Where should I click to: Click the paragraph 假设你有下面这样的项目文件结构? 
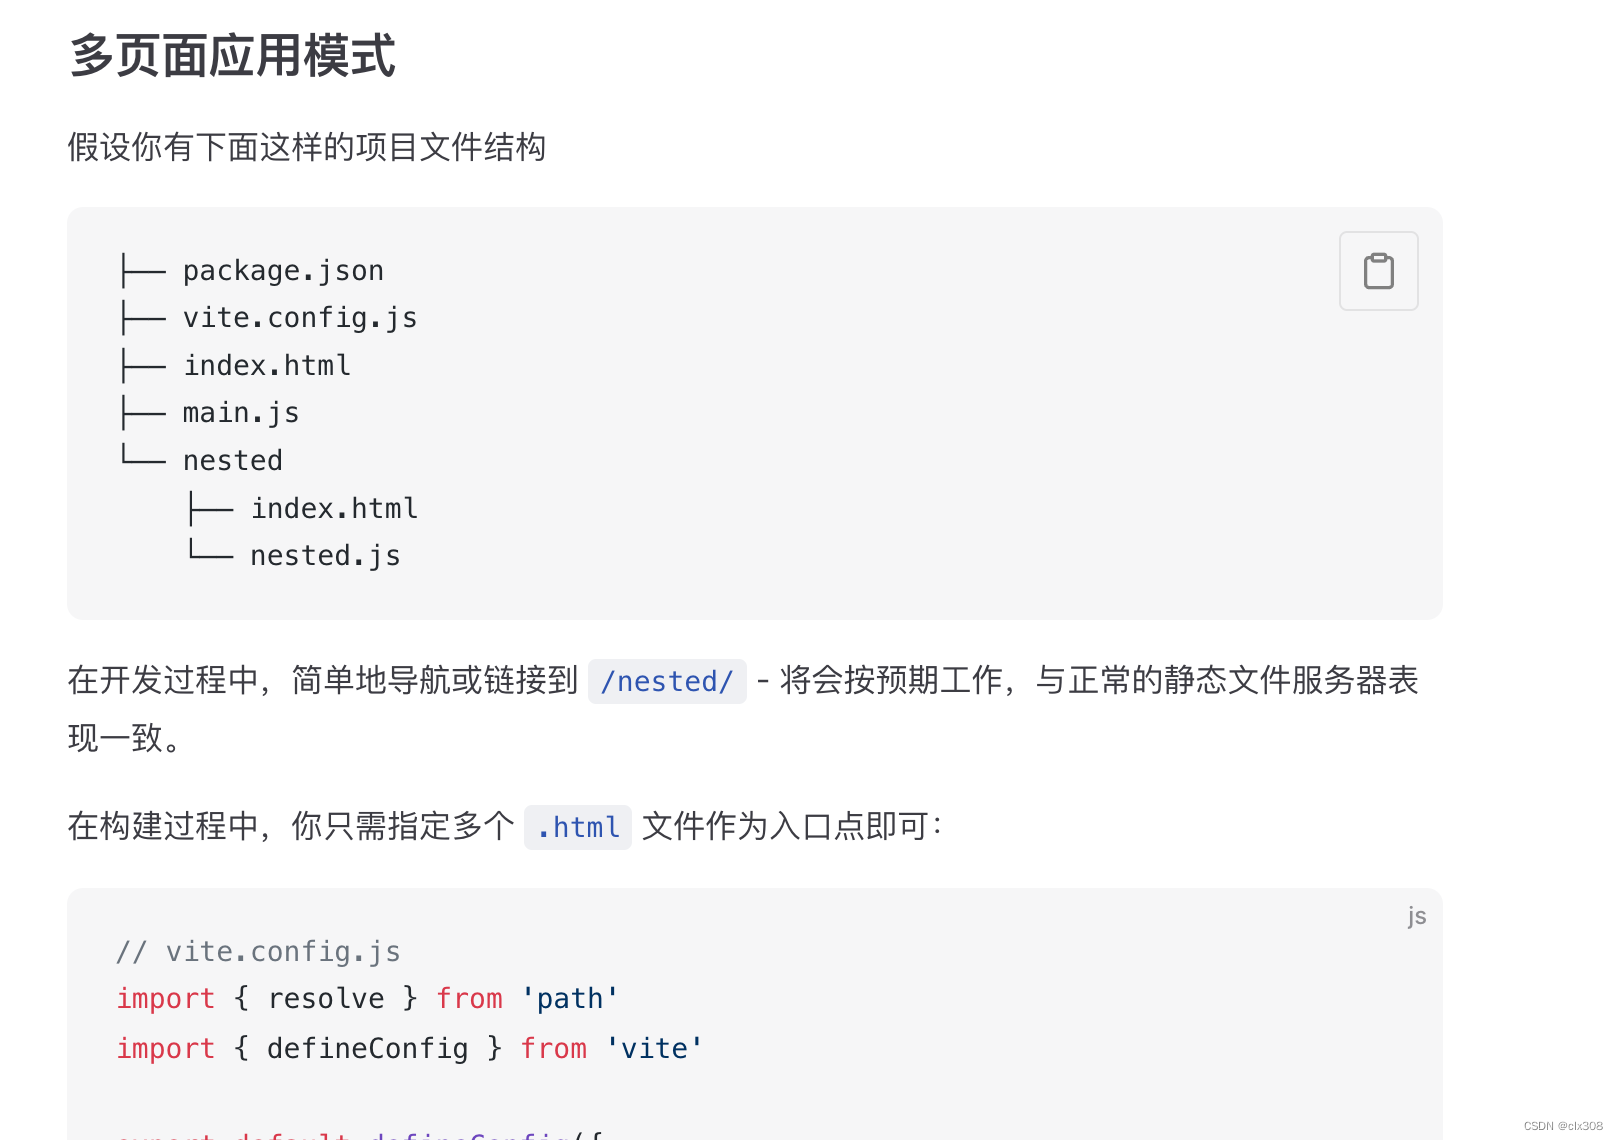pos(307,147)
